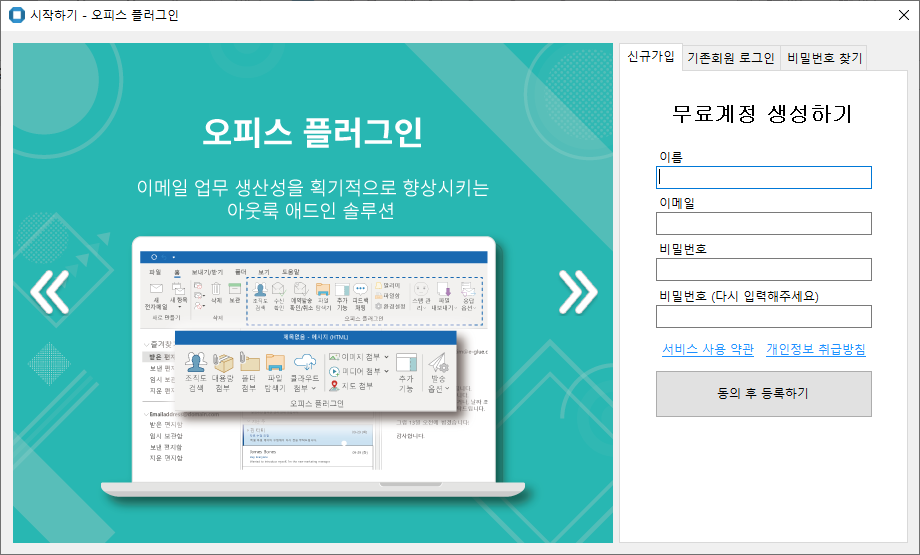Click the 오피스 플러그인 banner heading

(312, 132)
